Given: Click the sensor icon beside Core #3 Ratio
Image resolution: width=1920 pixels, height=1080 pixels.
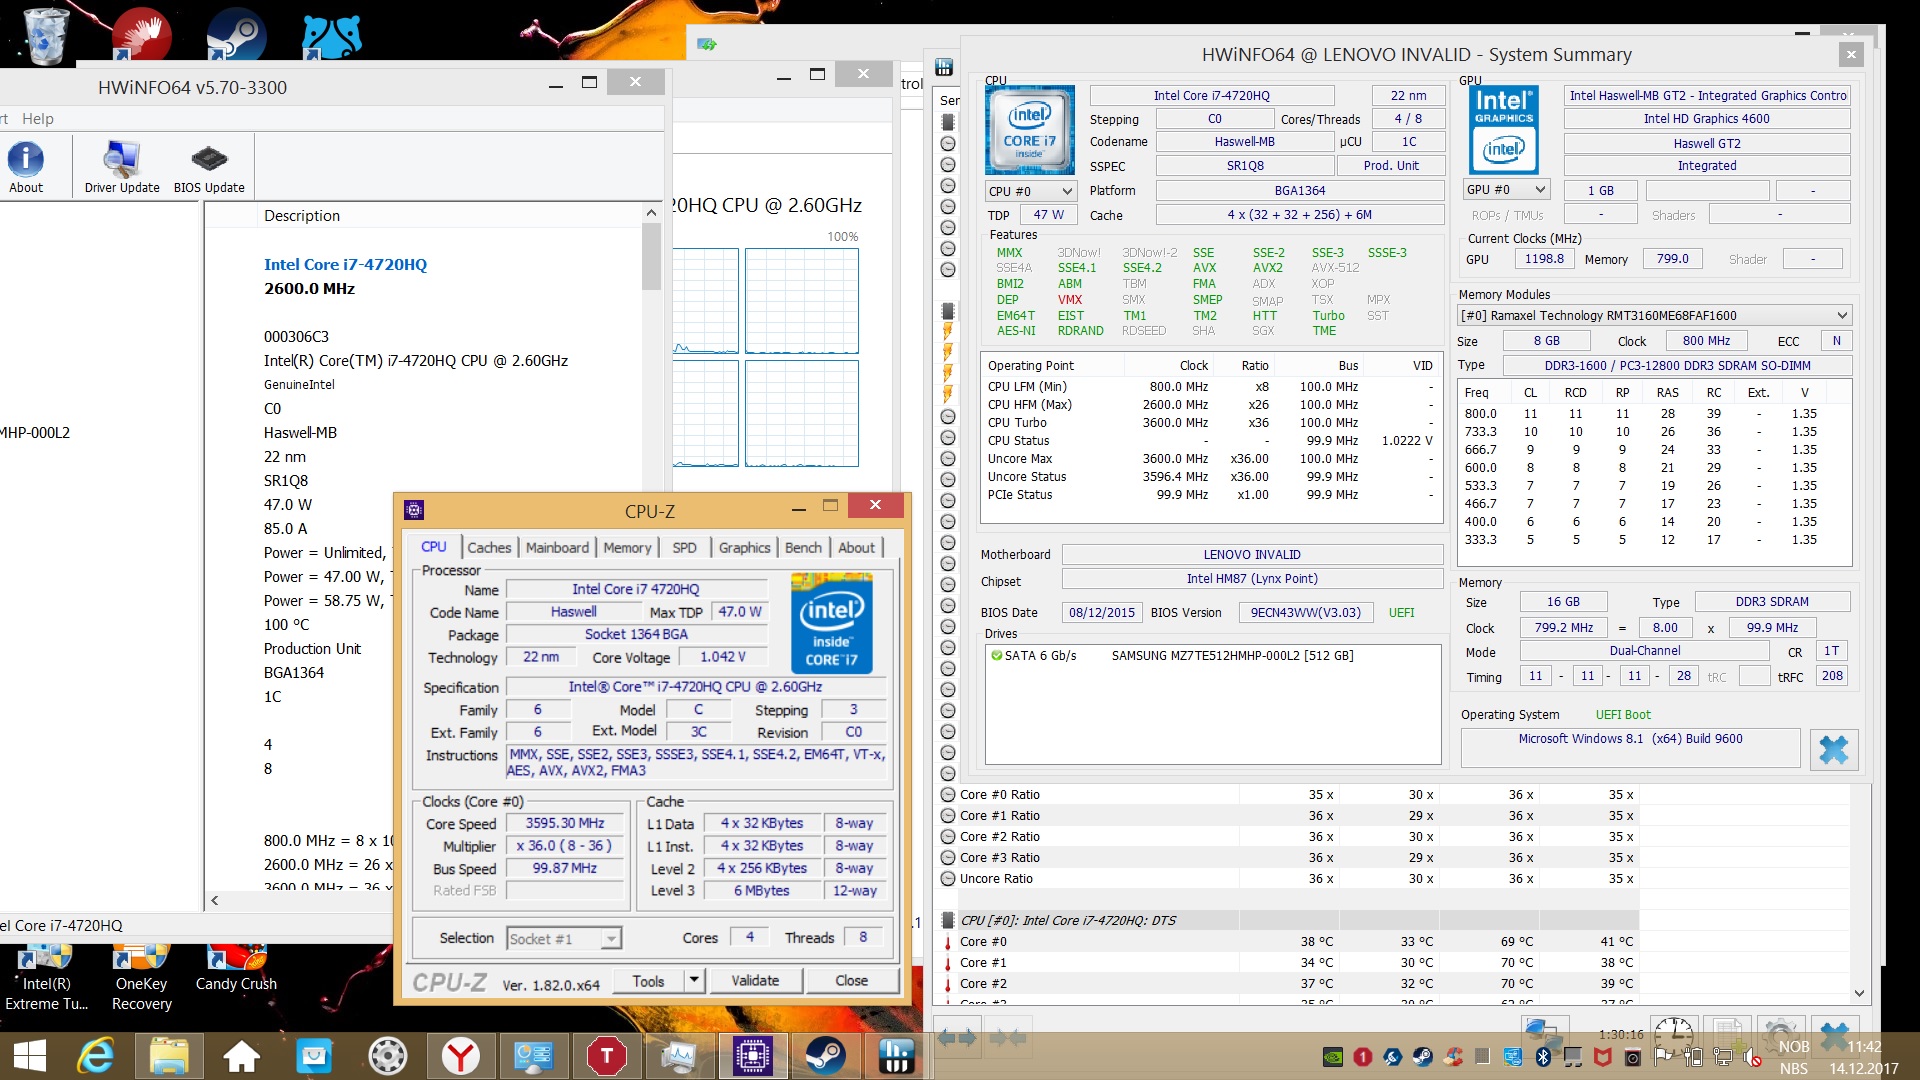Looking at the screenshot, I should (x=948, y=858).
